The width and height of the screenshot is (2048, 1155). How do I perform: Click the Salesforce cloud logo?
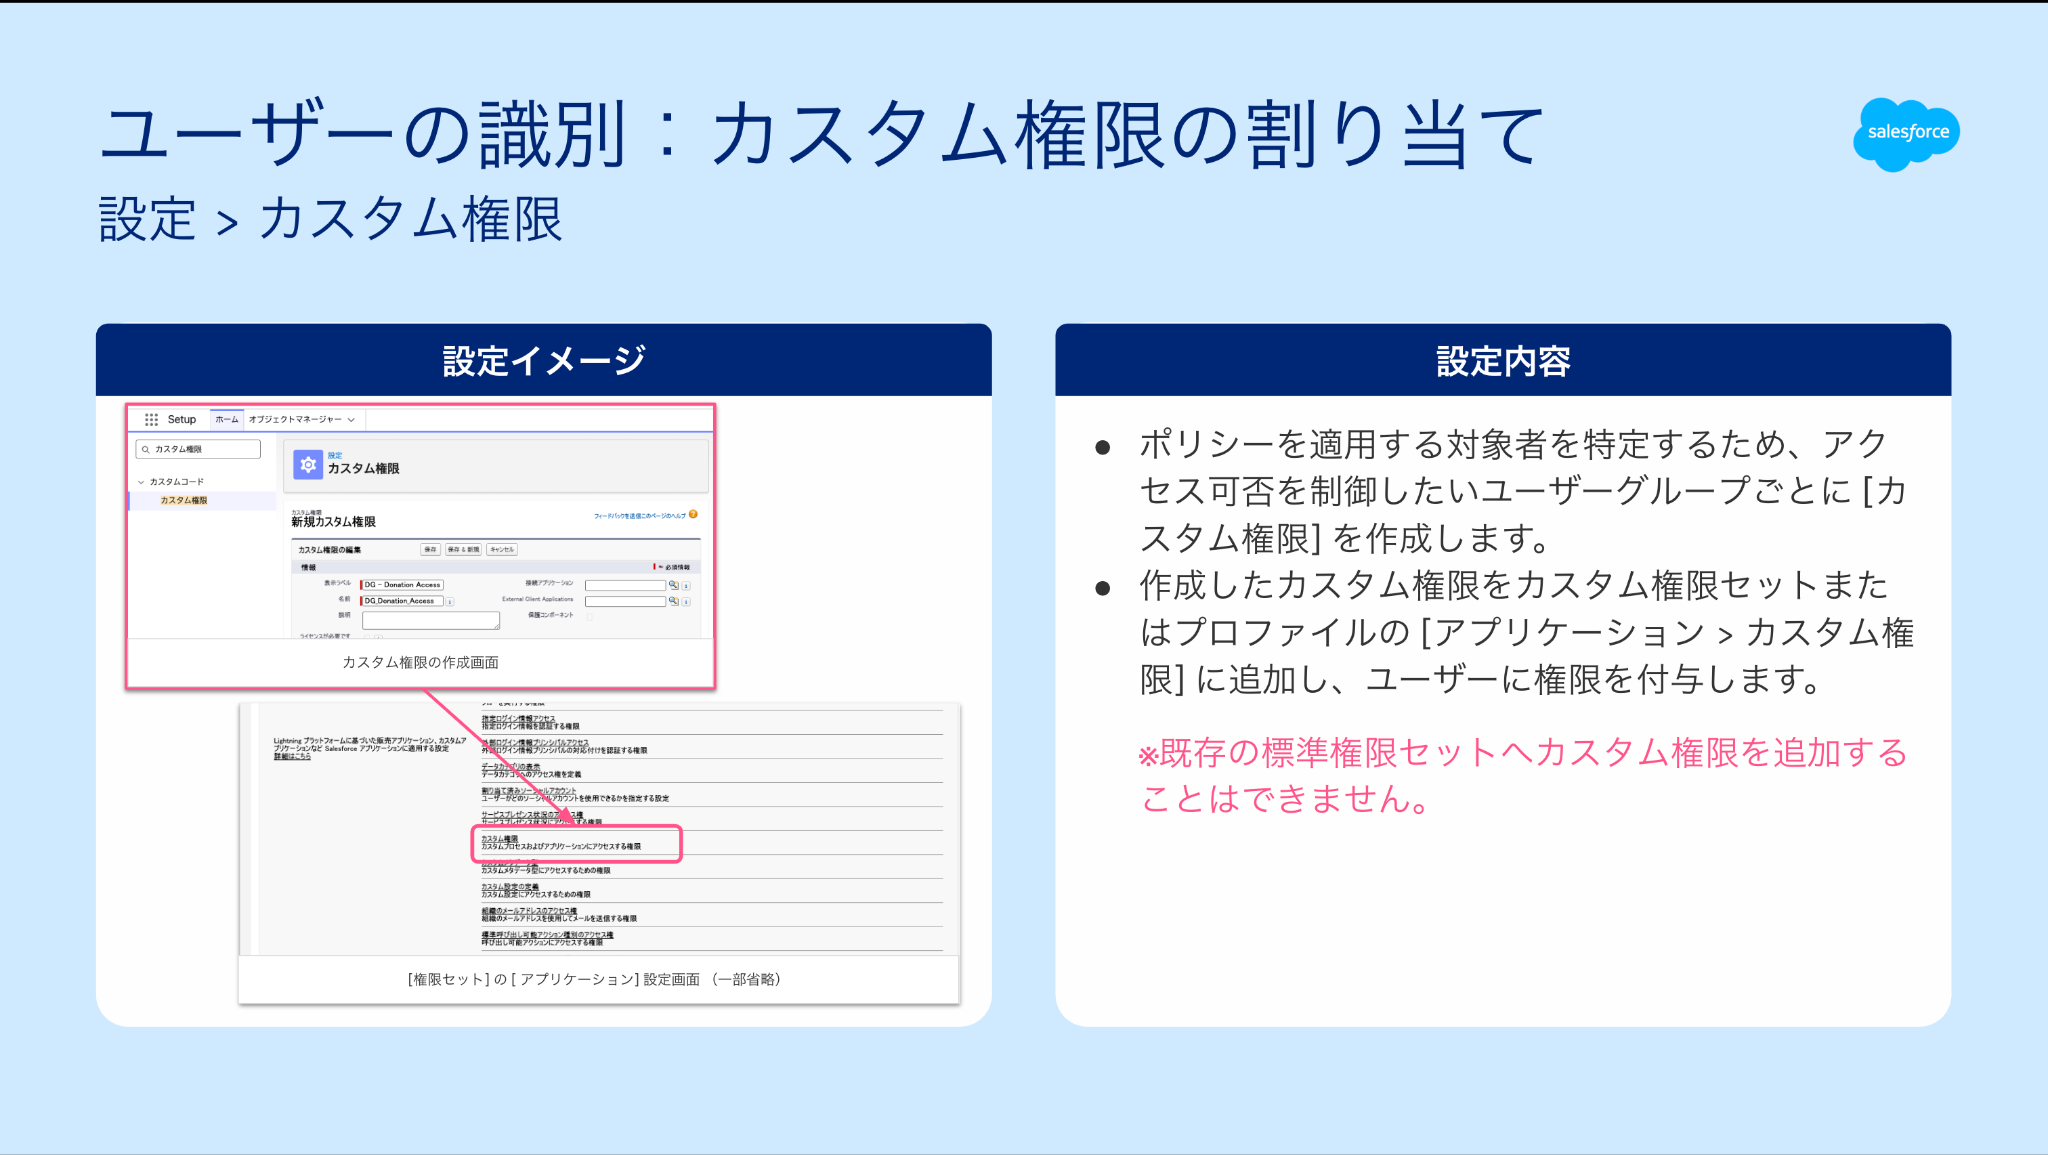pos(1906,133)
